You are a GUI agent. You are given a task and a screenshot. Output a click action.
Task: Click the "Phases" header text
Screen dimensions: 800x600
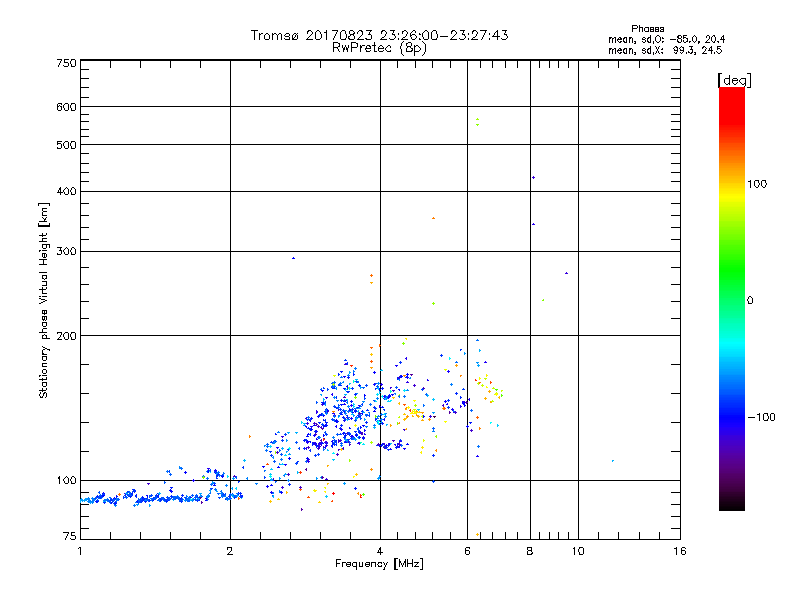click(647, 29)
